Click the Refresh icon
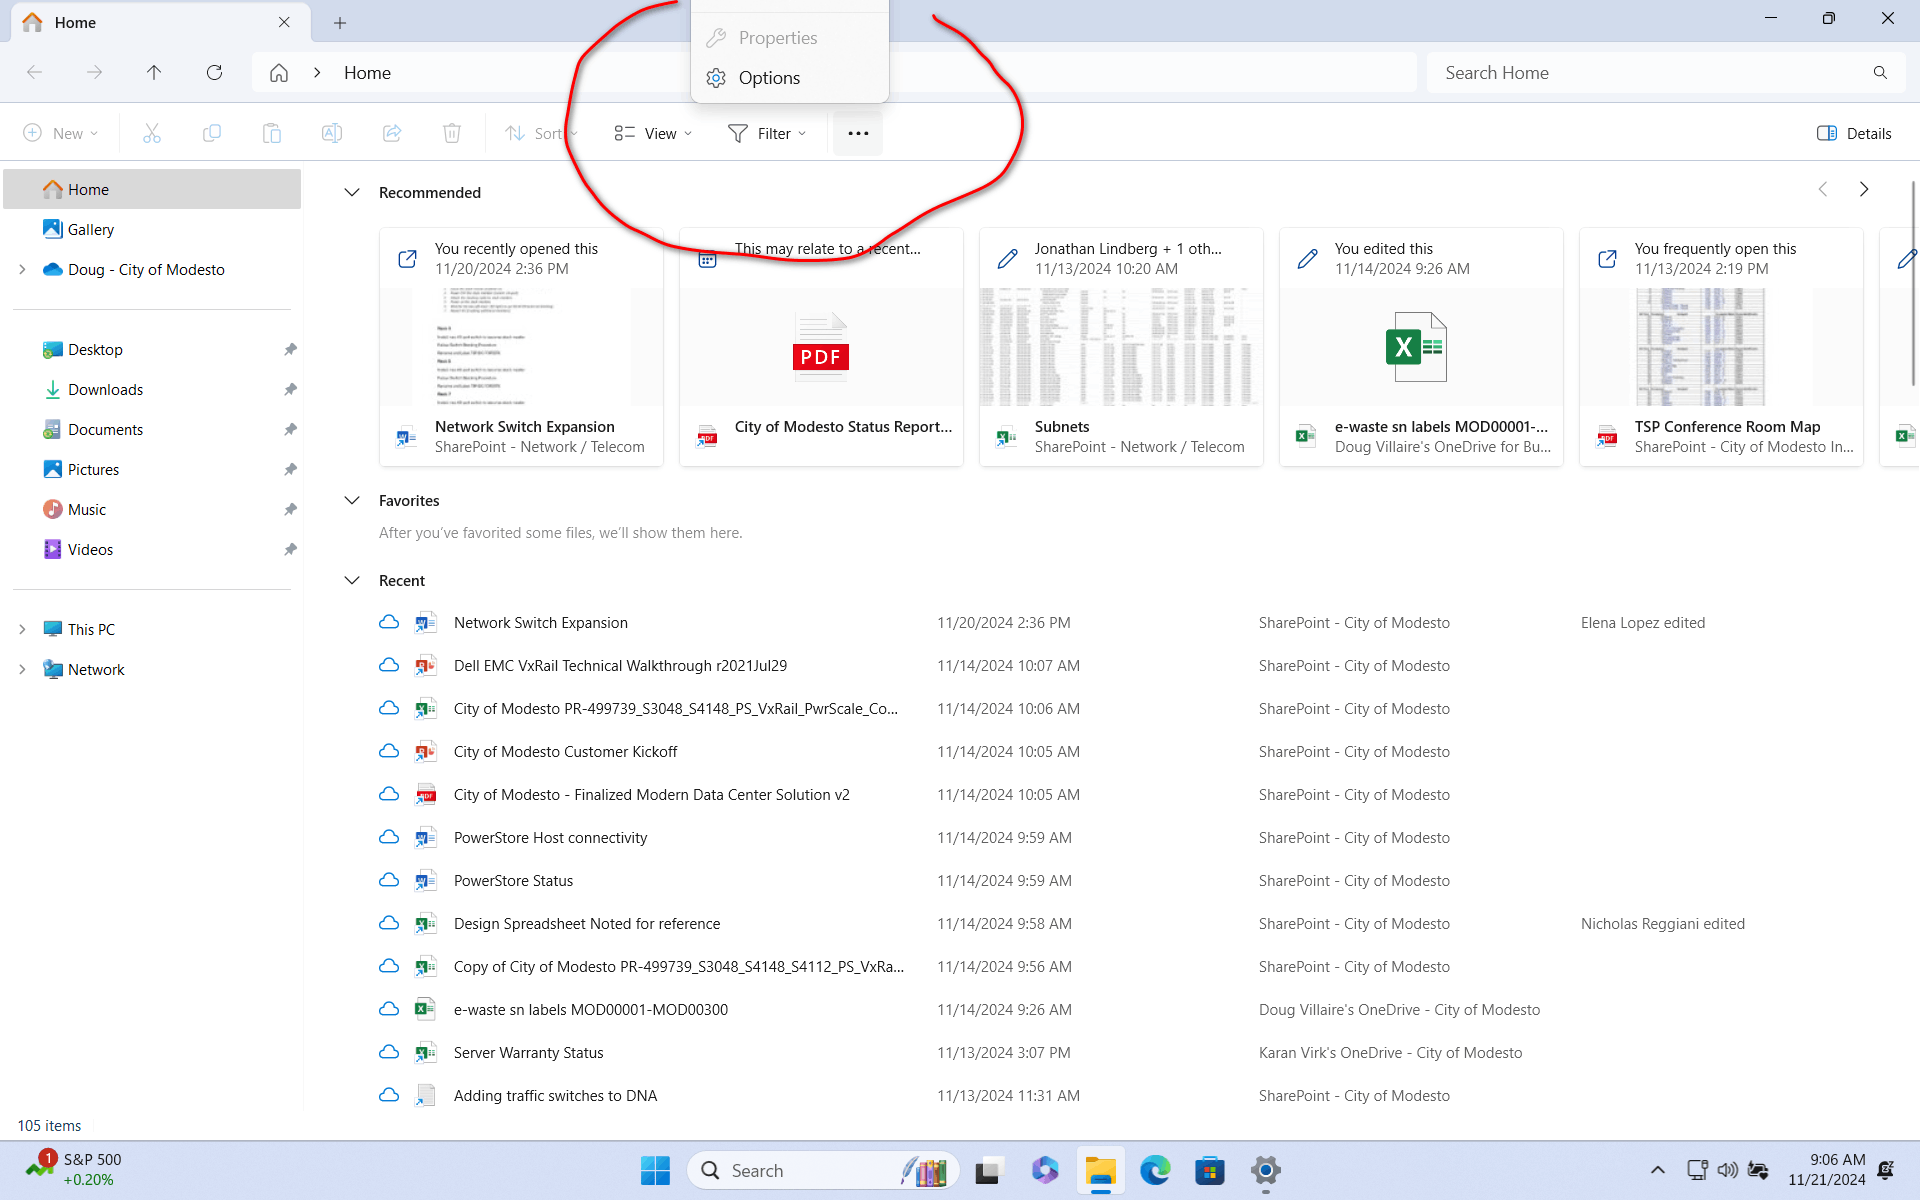This screenshot has width=1920, height=1200. (x=214, y=73)
